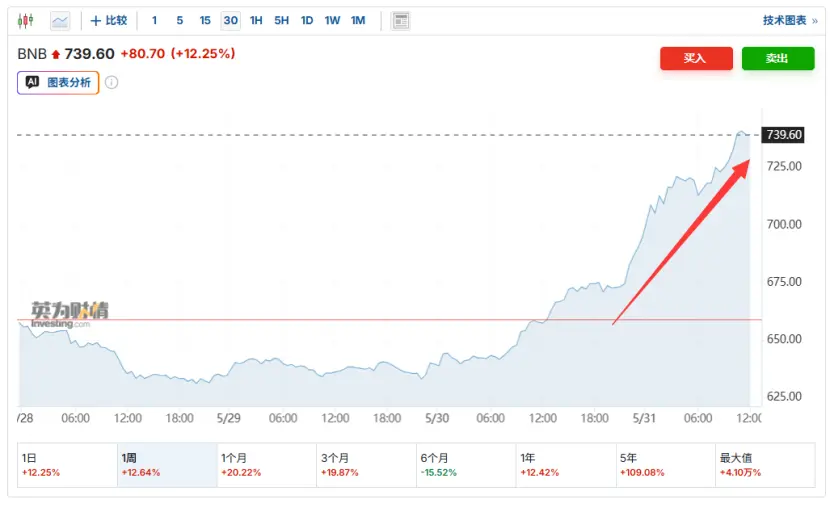Select the 30 minute interval
This screenshot has height=513, width=830.
pos(230,21)
